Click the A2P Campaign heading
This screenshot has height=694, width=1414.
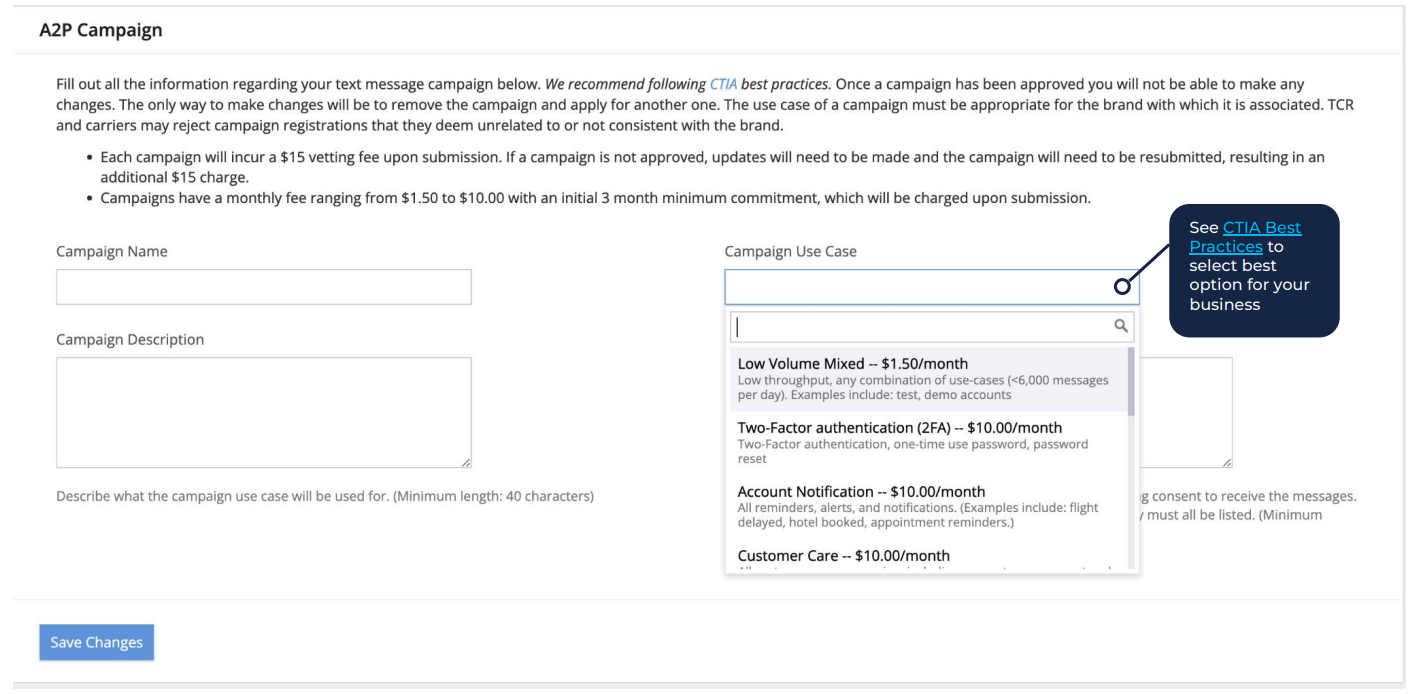(100, 30)
